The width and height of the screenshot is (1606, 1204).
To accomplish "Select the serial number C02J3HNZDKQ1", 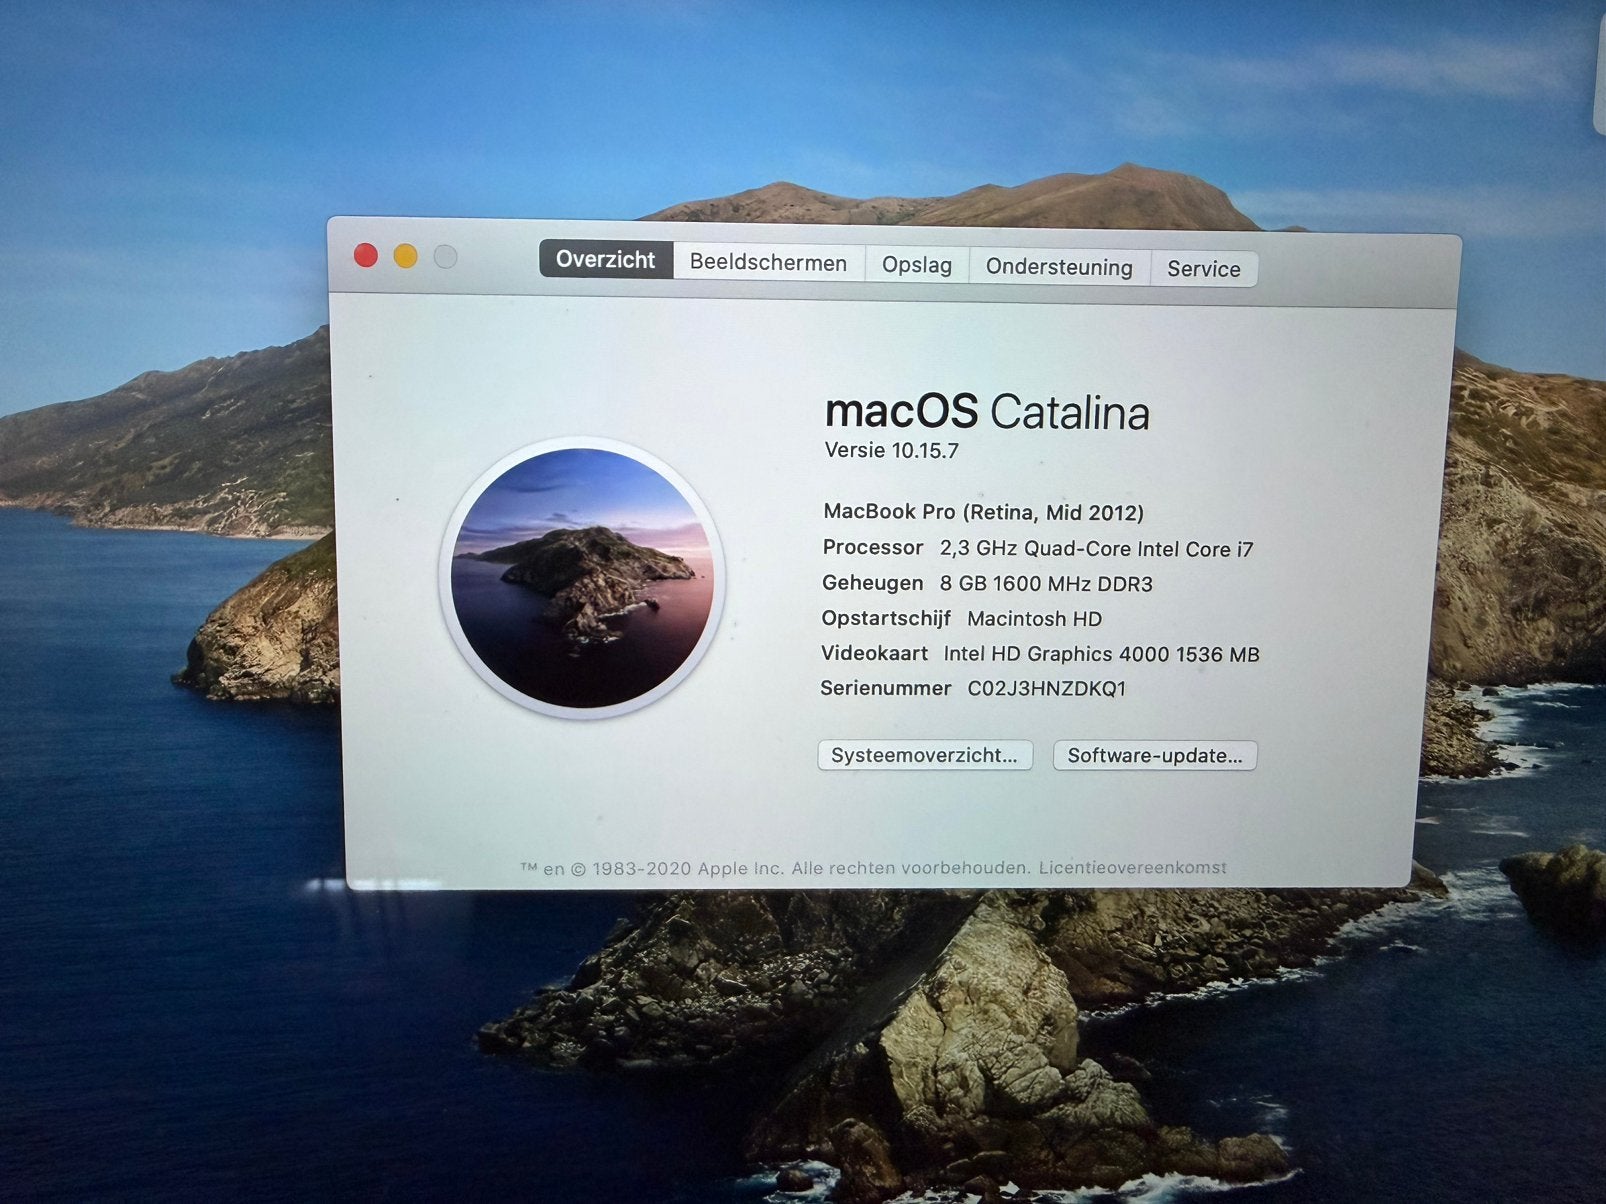I will (x=1047, y=689).
